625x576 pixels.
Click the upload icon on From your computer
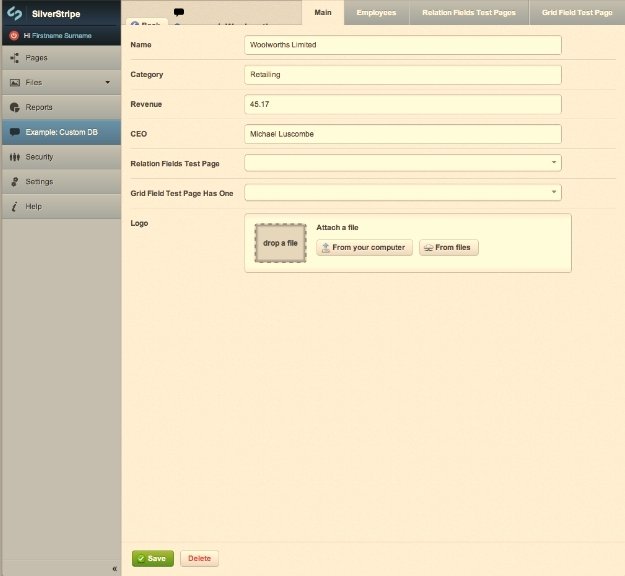click(x=326, y=248)
